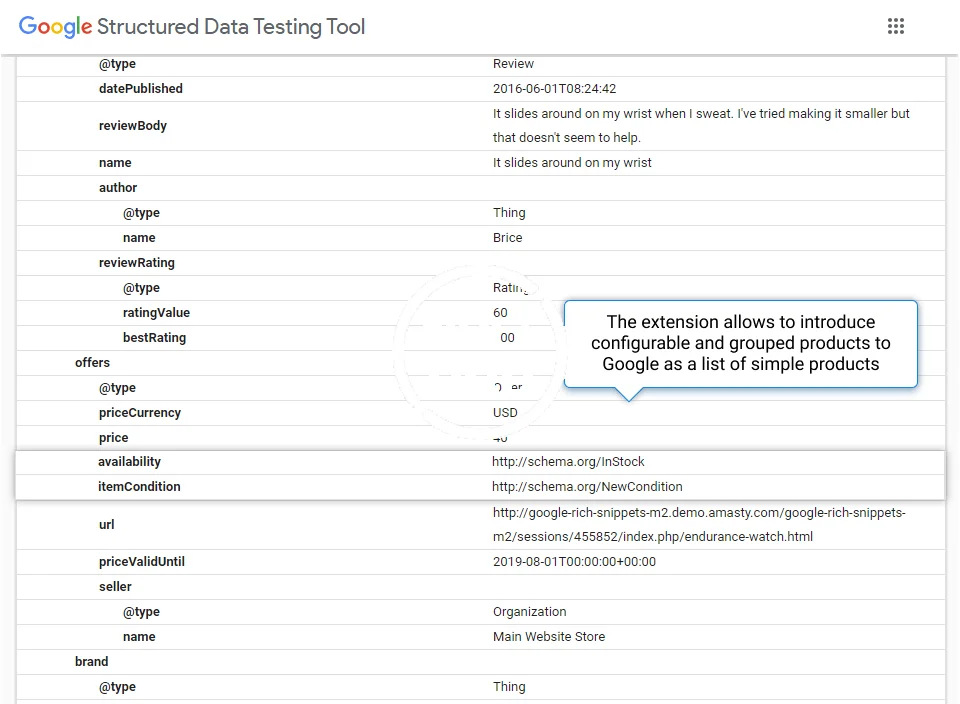Open the Google apps grid icon
960x704 pixels.
[895, 27]
